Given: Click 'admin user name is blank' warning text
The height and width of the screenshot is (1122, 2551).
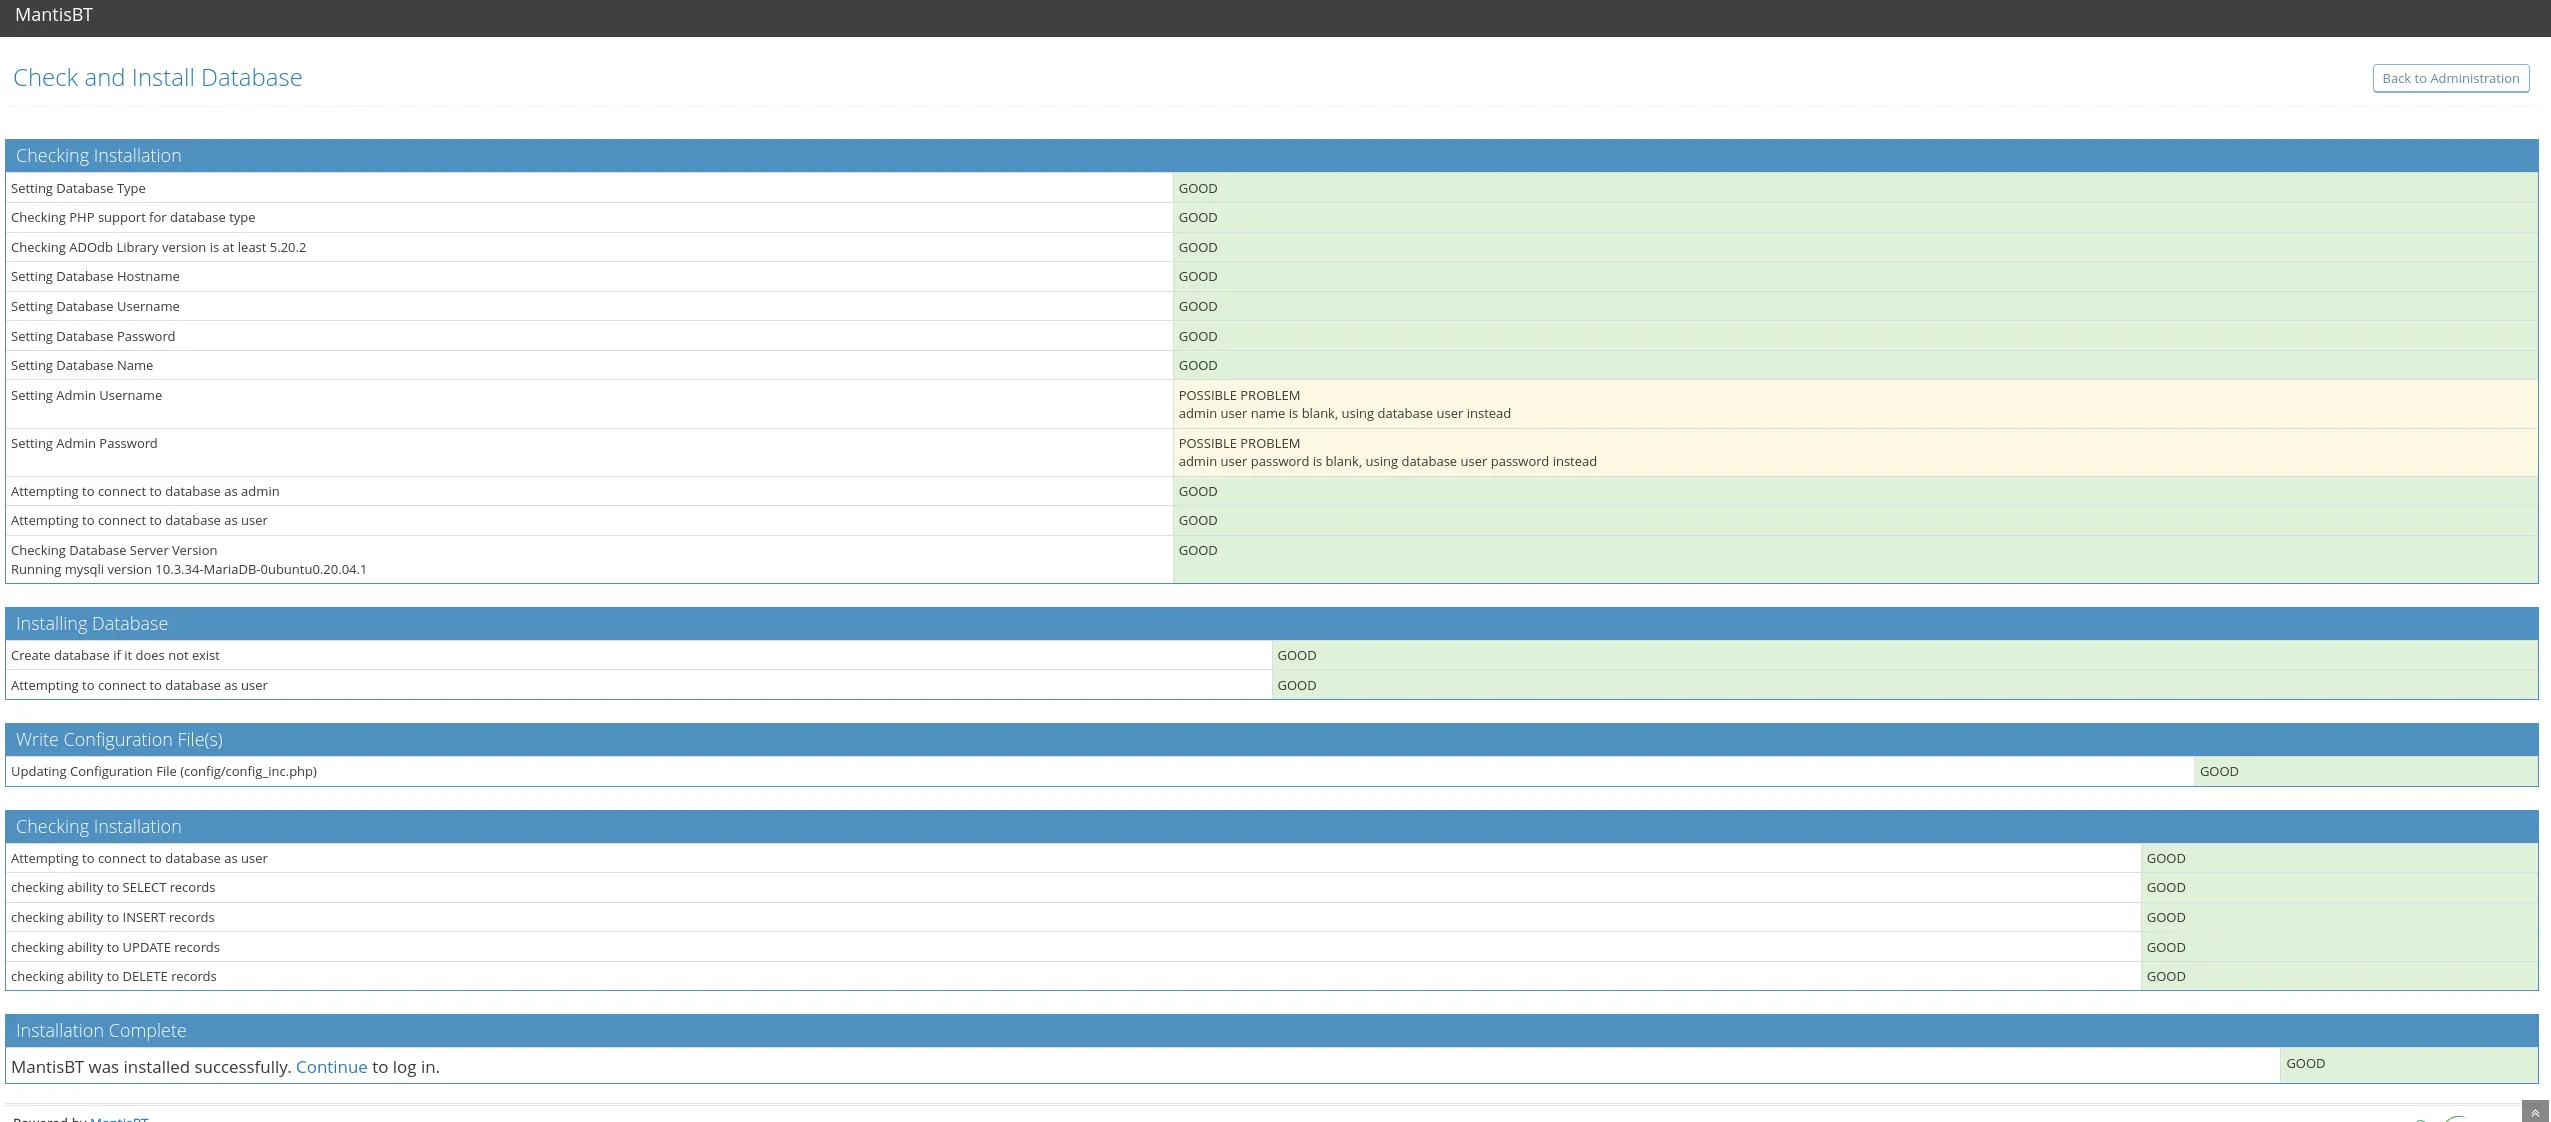Looking at the screenshot, I should (x=1344, y=413).
